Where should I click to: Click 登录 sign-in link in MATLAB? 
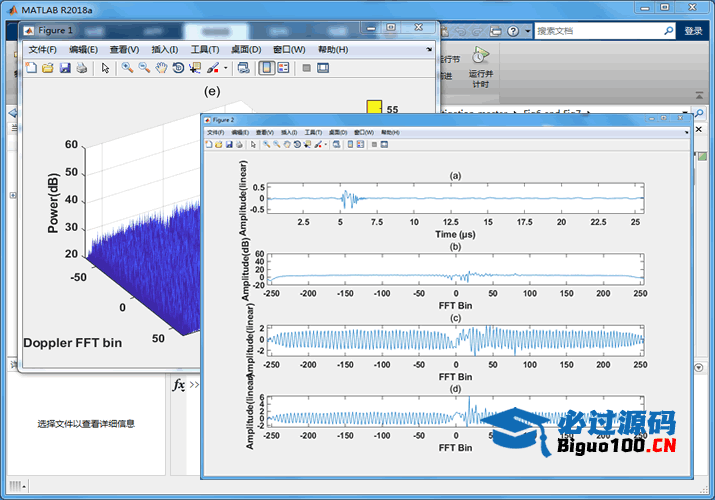[693, 31]
